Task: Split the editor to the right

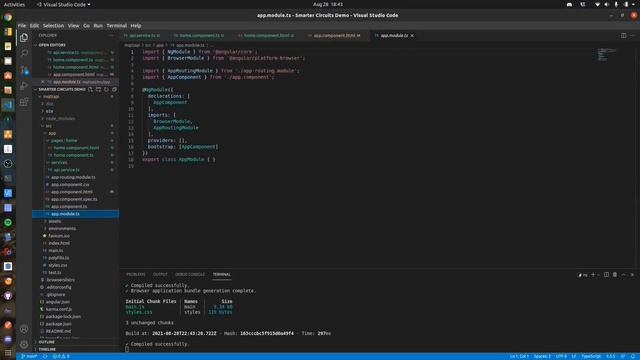Action: pos(623,36)
